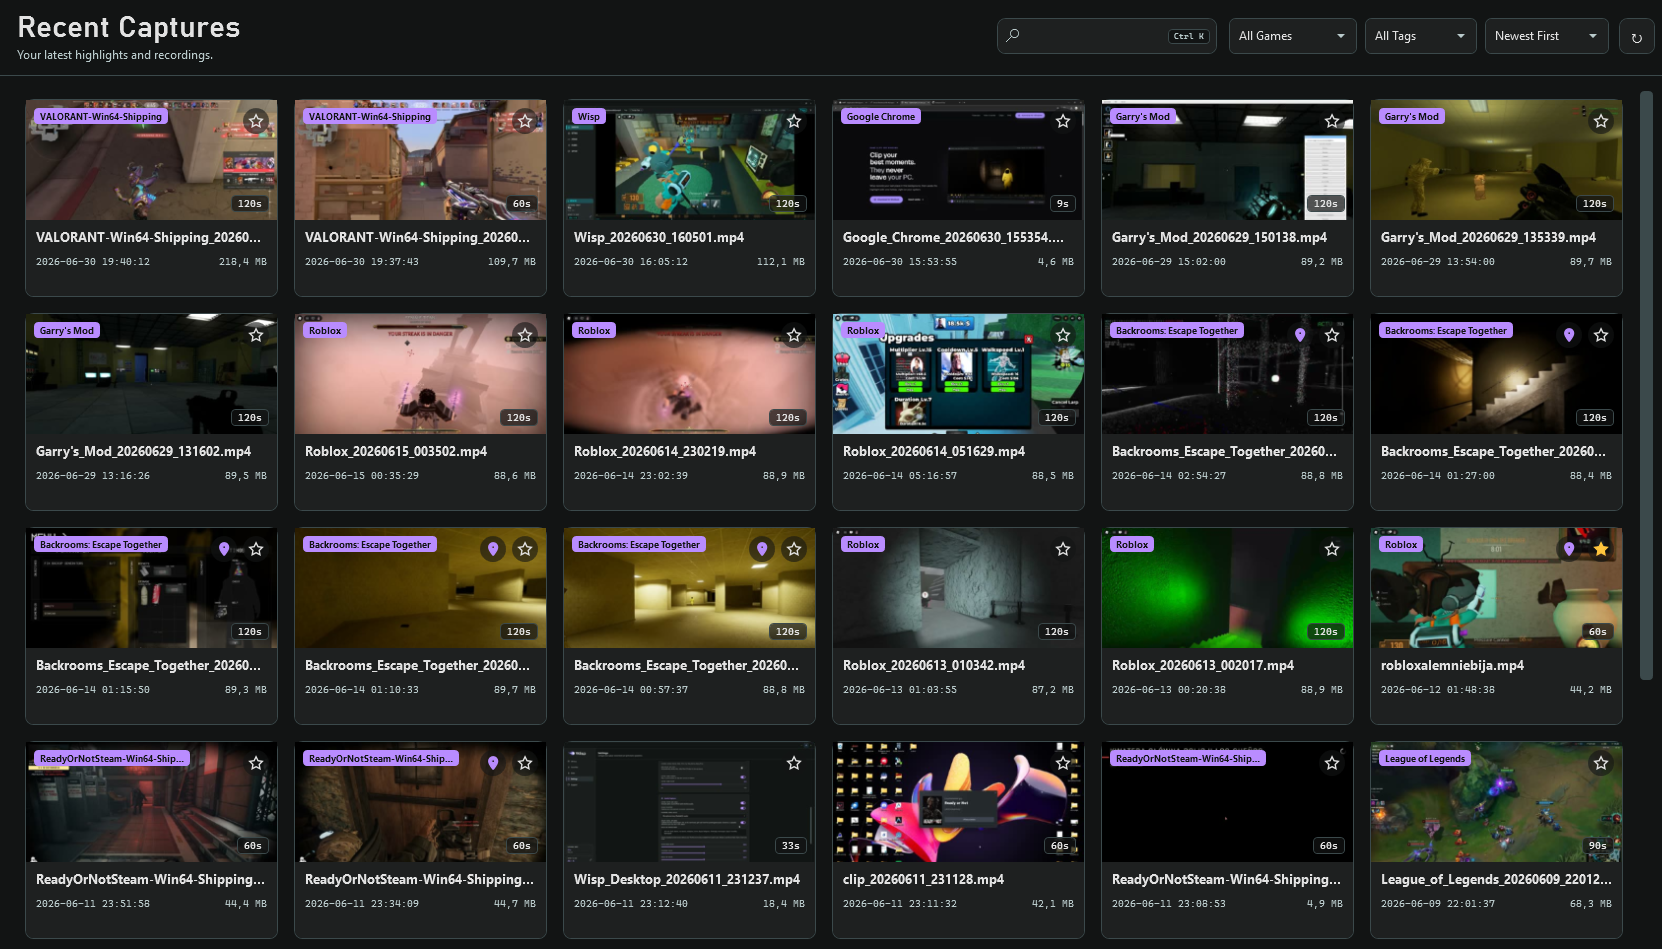Click the 90s duration badge
1662x949 pixels.
tap(1598, 846)
